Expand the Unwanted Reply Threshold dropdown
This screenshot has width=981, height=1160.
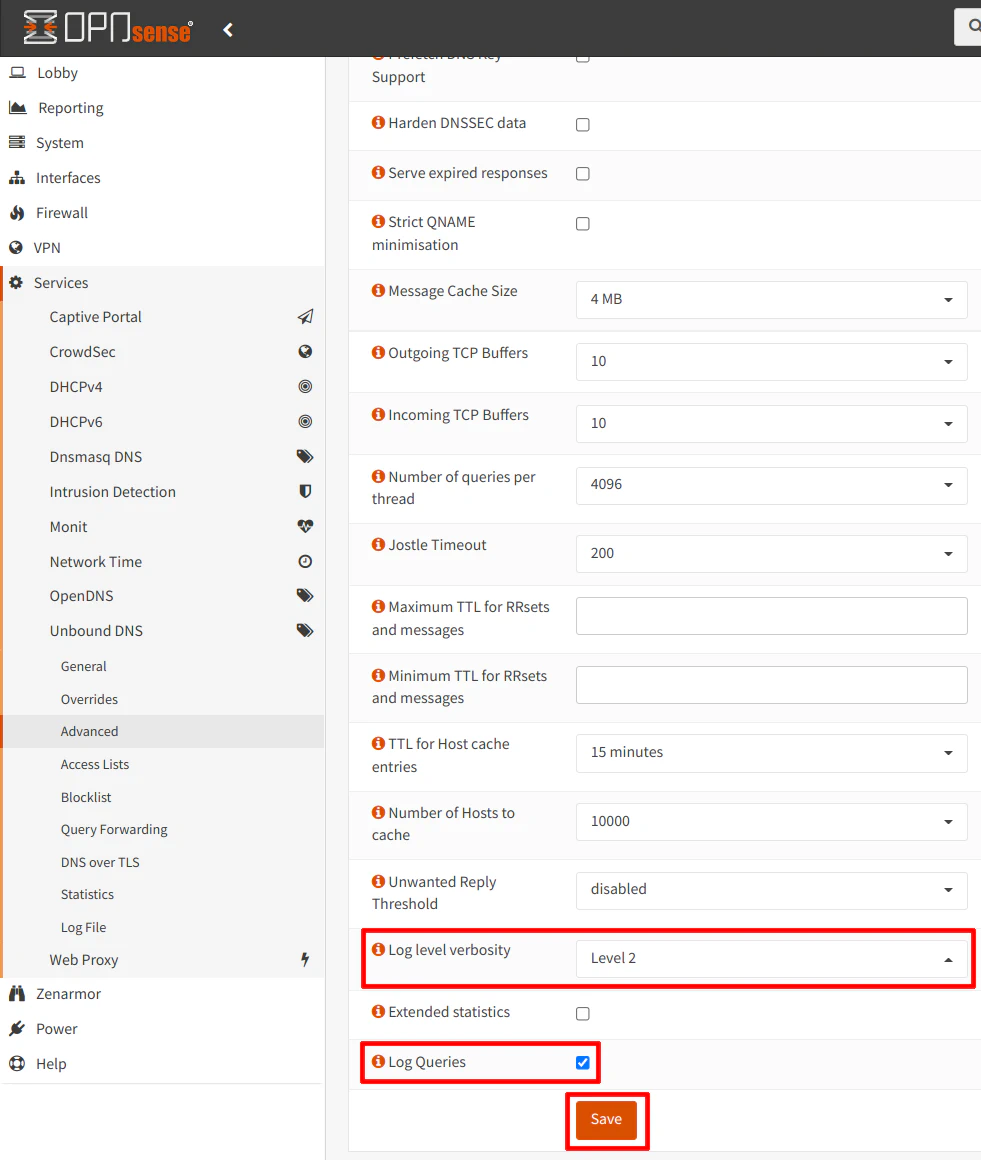(x=771, y=889)
